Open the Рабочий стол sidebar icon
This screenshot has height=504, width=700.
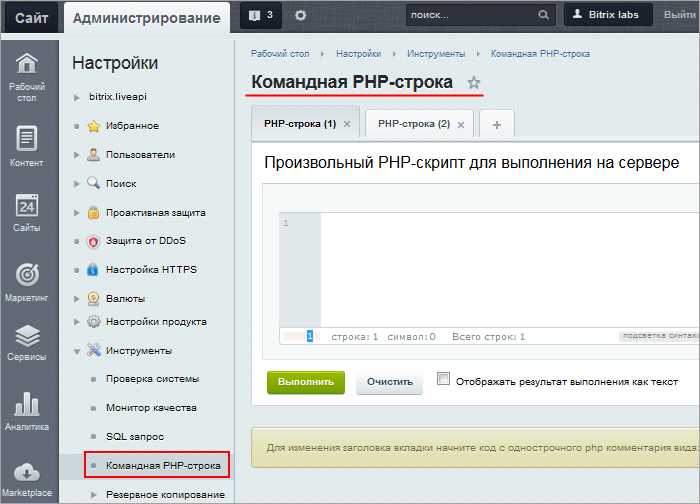click(x=27, y=63)
